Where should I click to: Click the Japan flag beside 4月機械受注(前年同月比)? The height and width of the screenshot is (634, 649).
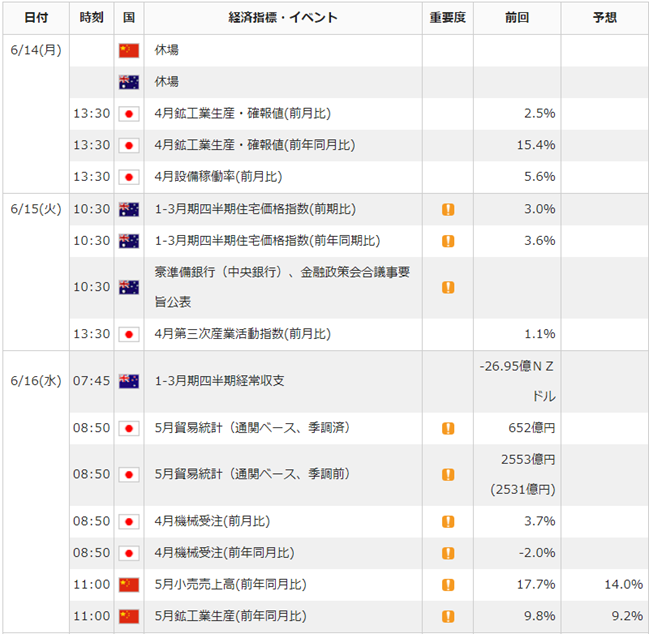129,553
